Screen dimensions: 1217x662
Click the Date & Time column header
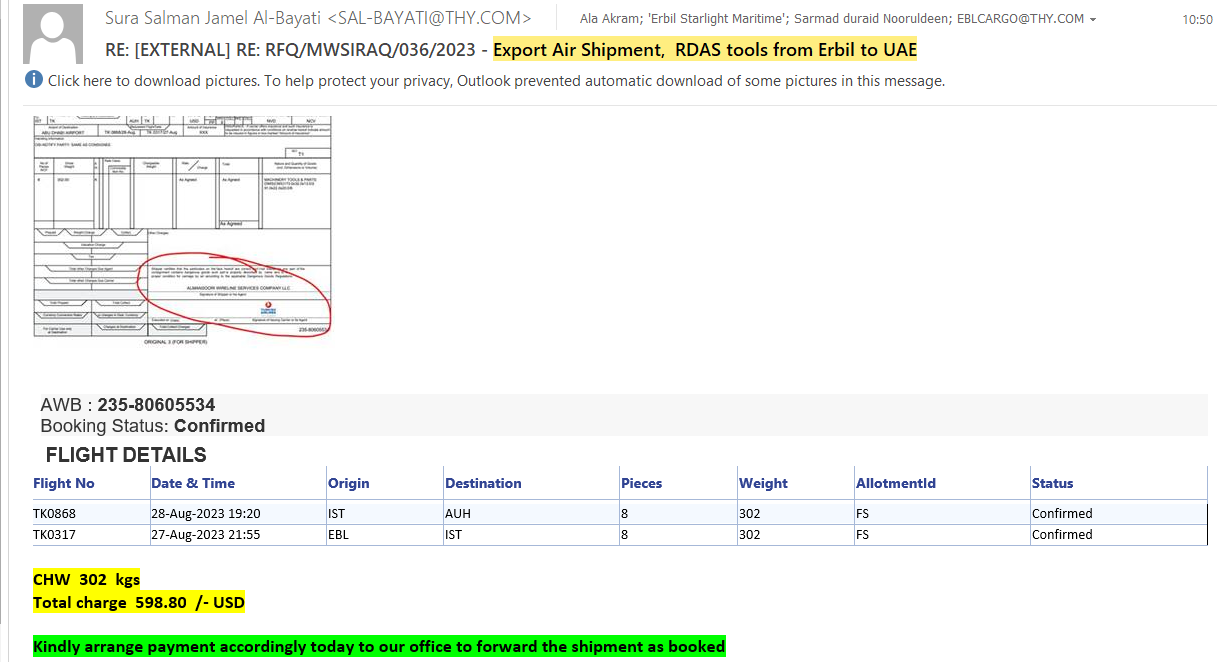tap(193, 483)
